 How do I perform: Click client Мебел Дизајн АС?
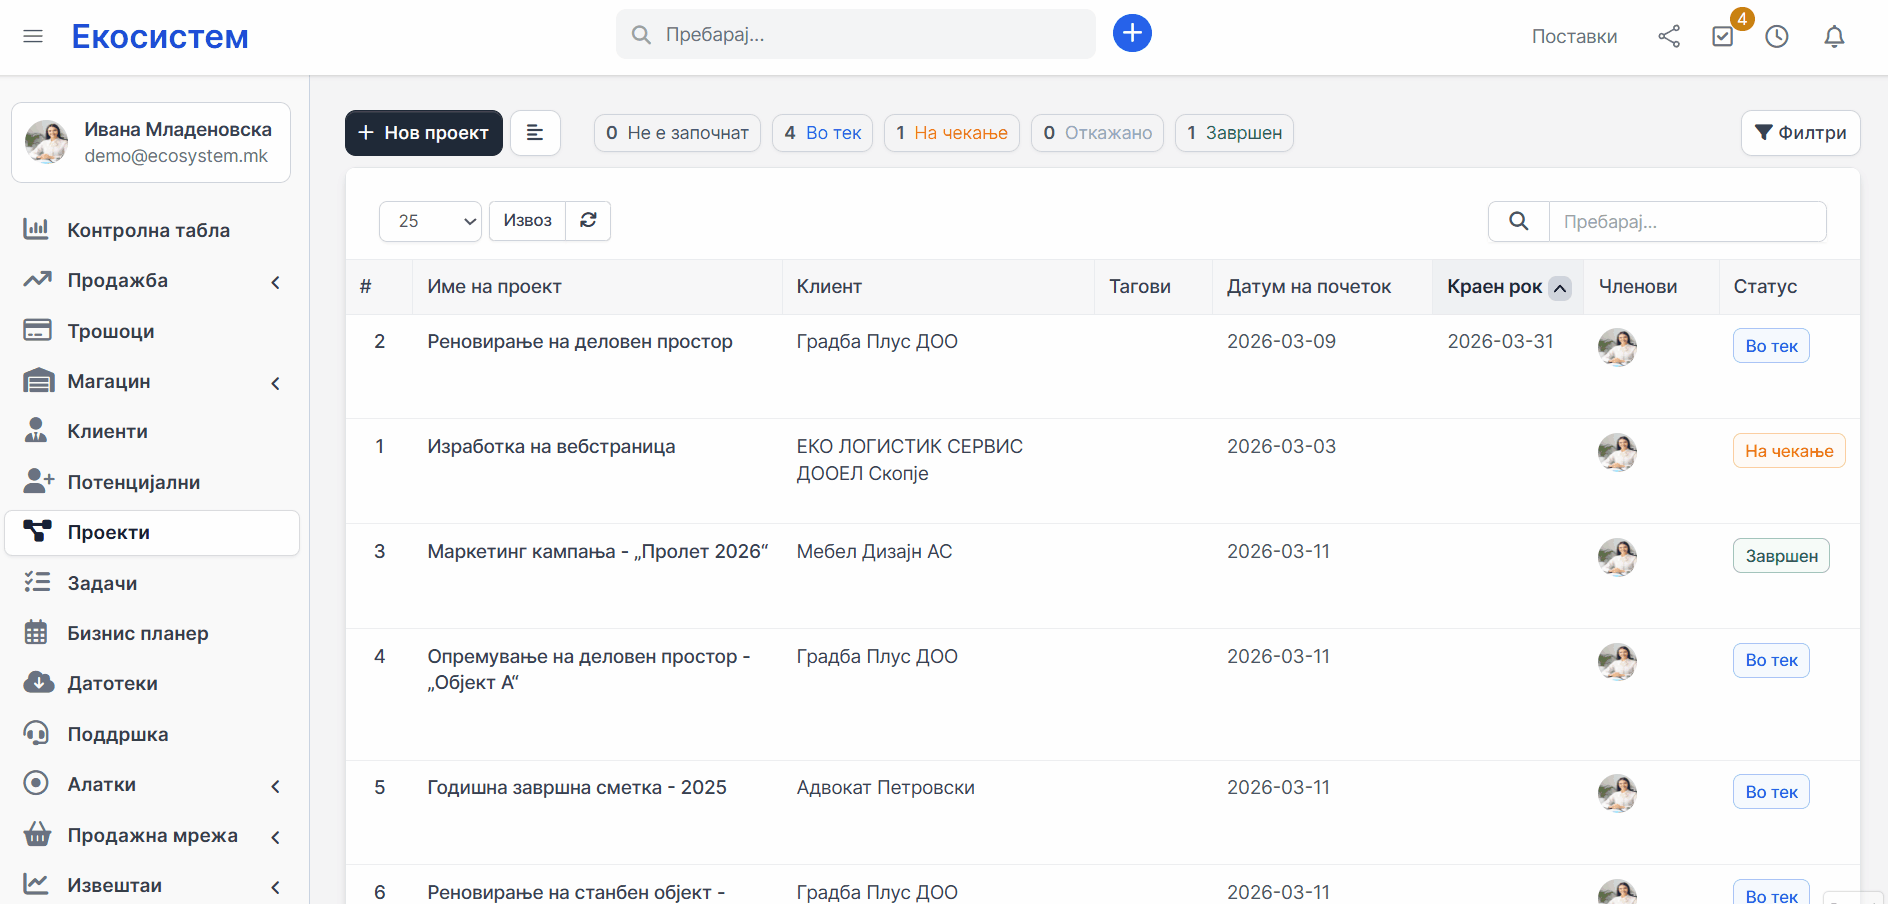pyautogui.click(x=874, y=552)
